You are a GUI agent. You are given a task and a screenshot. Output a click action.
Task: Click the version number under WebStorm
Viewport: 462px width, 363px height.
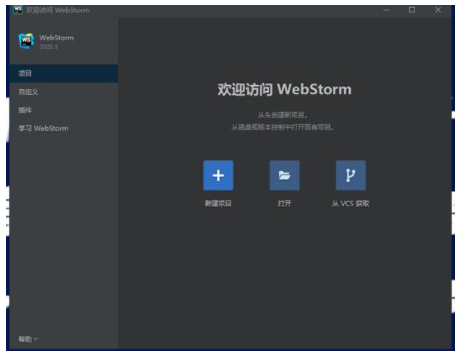coord(49,47)
